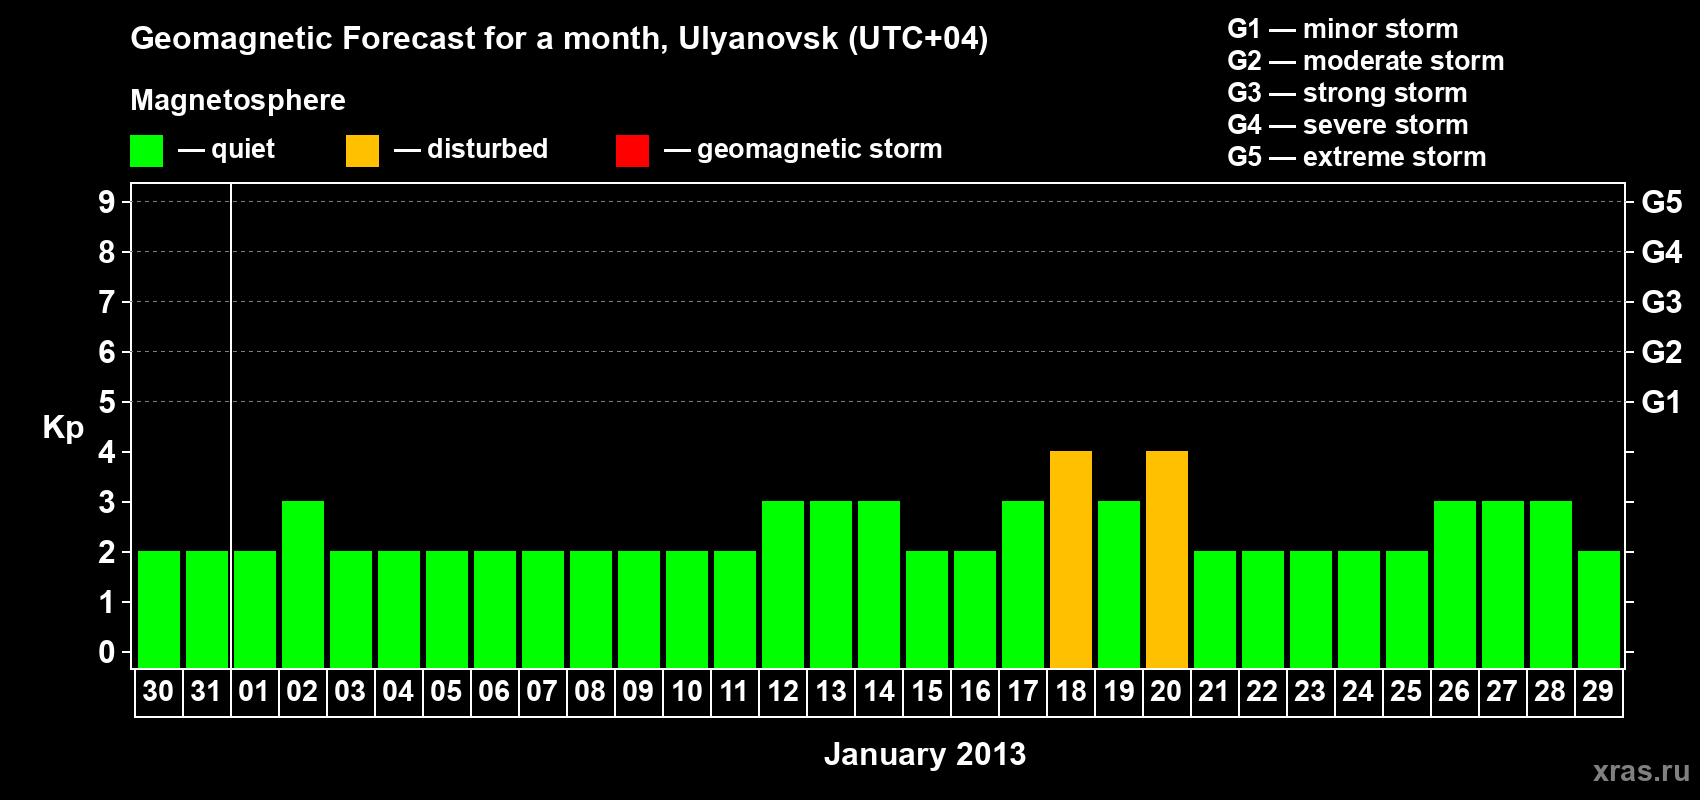
Task: Click the date label 07
Action: (542, 692)
